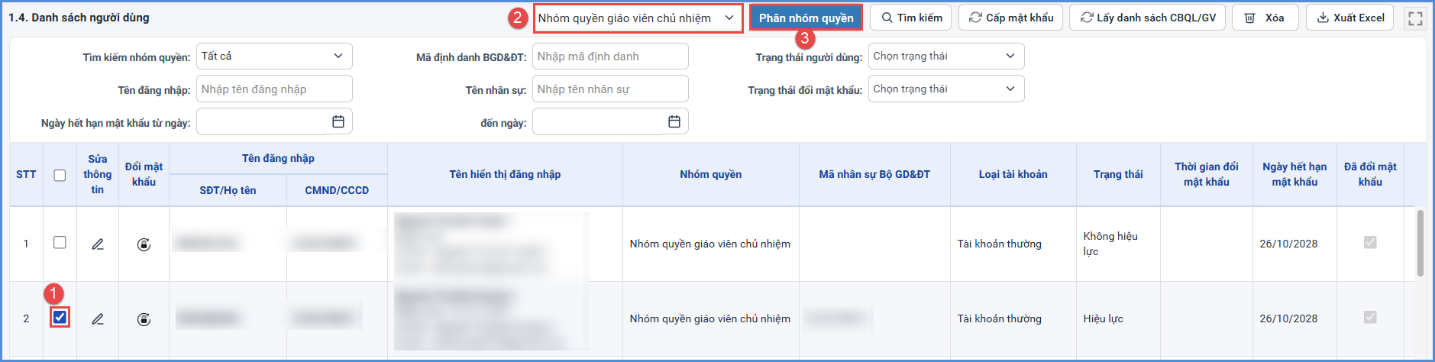Click the Xóa button
The width and height of the screenshot is (1435, 362).
point(1265,18)
